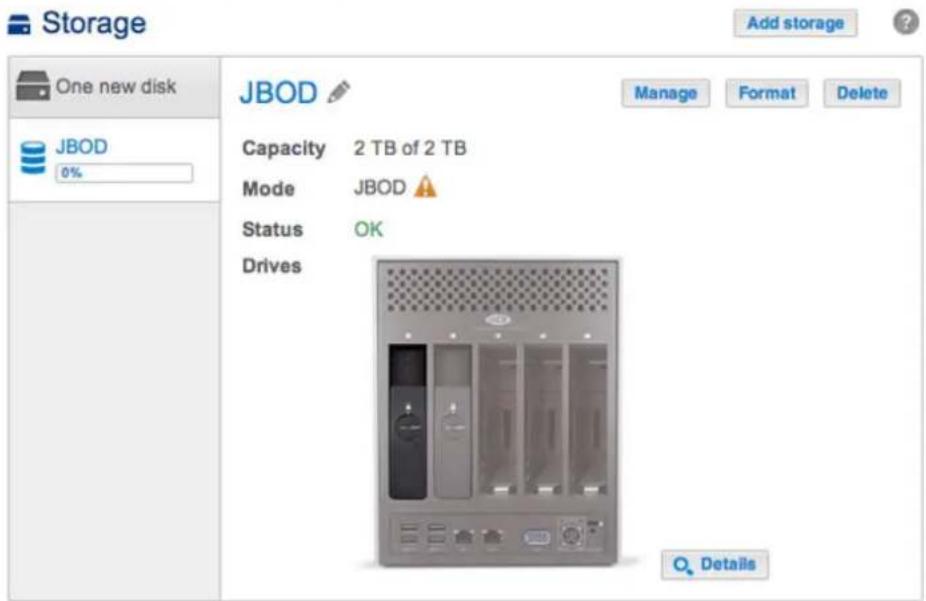Click the '2 TB of 2 TB' capacity value
Viewport: 926px width, 601px height.
click(x=410, y=148)
